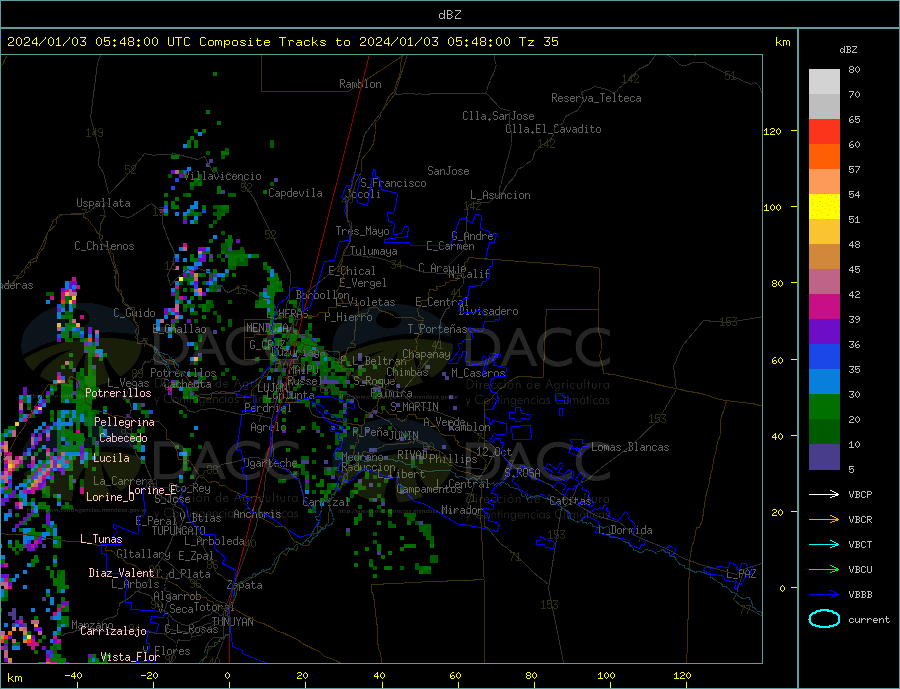Screen dimensions: 900x689
Task: Click the M_Caseros map label
Action: [x=478, y=373]
